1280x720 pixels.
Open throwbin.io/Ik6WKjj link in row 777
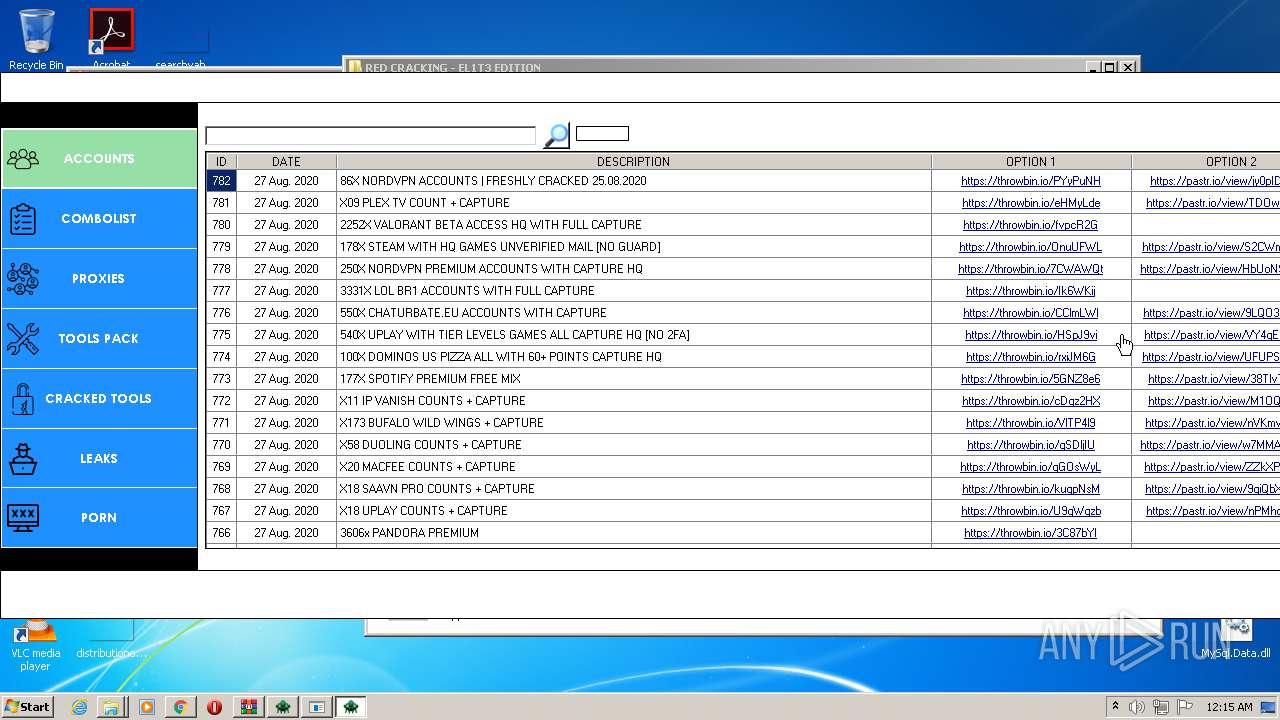coord(1031,291)
